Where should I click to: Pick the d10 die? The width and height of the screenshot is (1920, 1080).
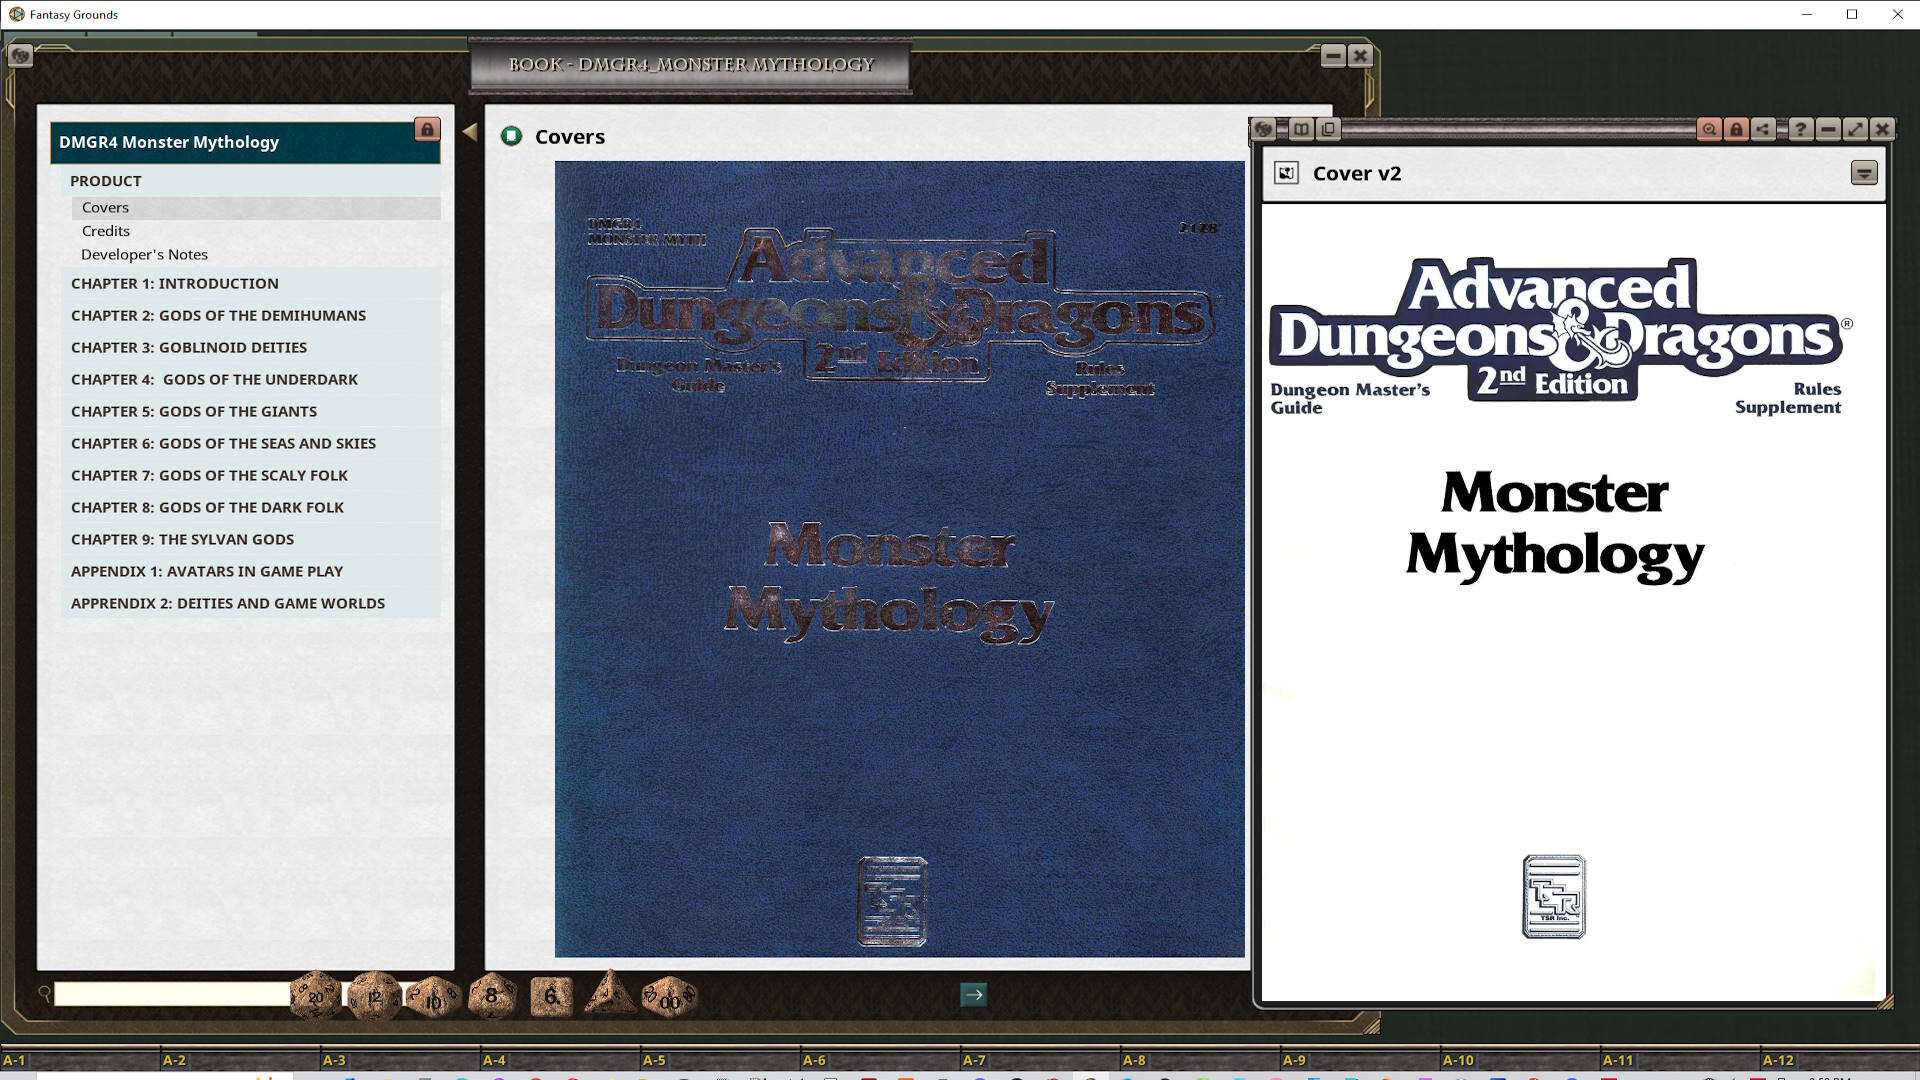point(433,997)
